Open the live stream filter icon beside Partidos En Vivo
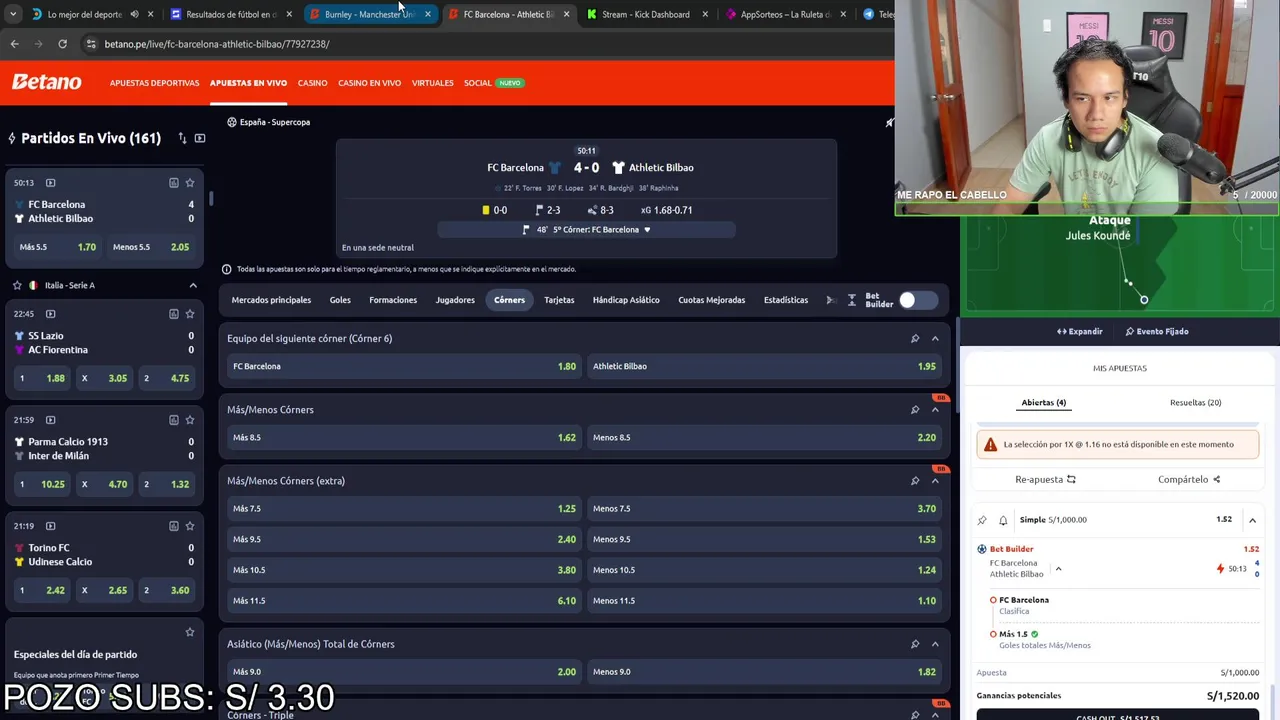Image resolution: width=1280 pixels, height=720 pixels. [x=200, y=138]
